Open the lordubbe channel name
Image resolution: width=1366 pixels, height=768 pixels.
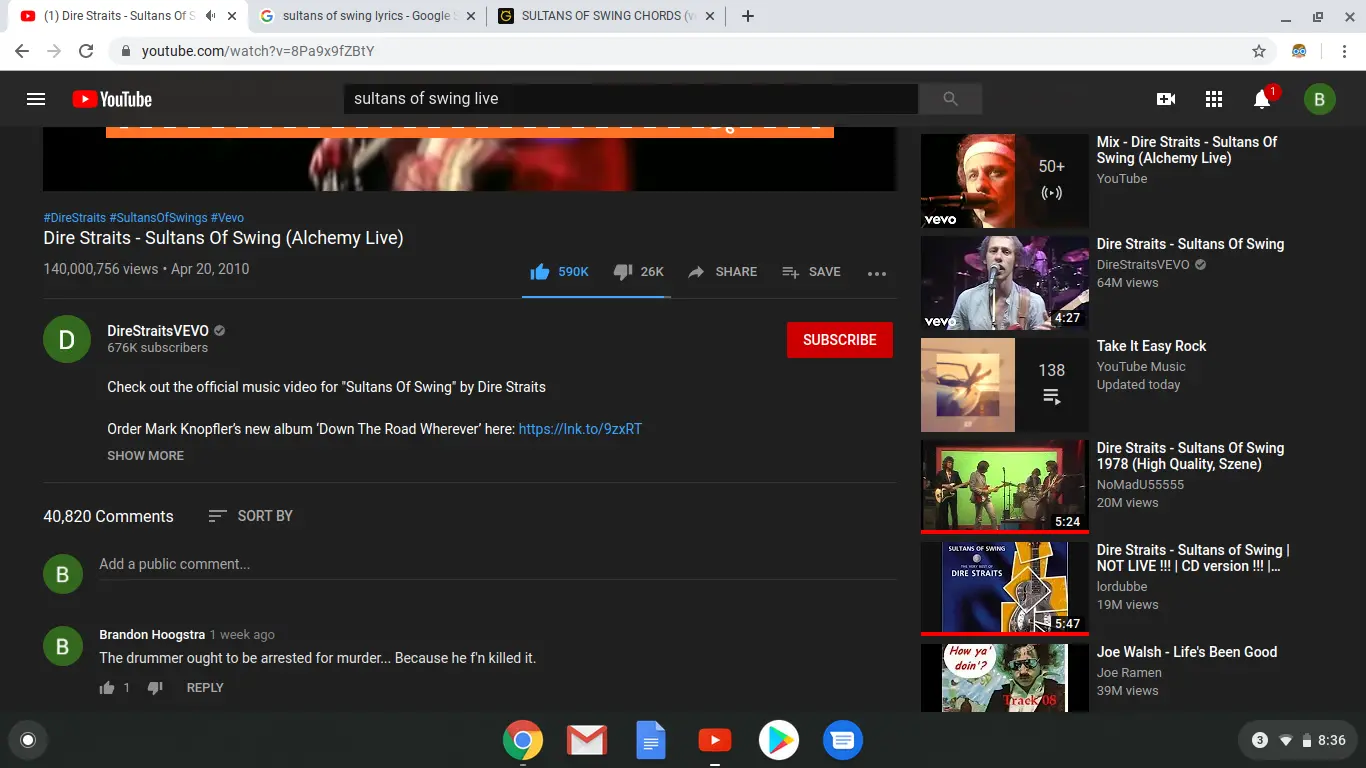[x=1122, y=587]
